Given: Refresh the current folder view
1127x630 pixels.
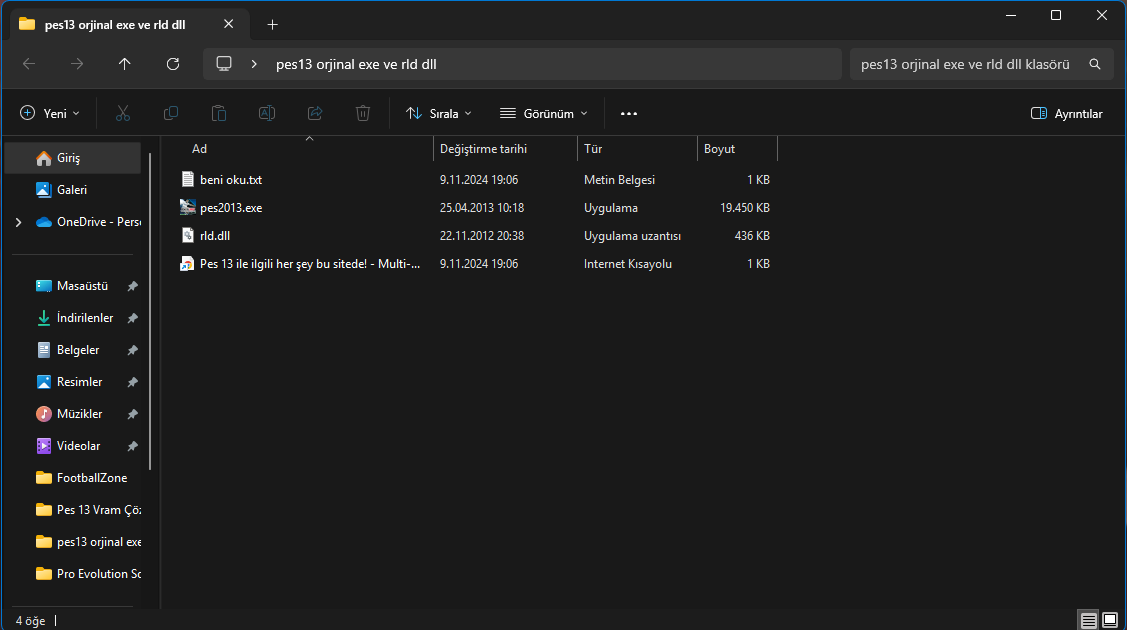Looking at the screenshot, I should pyautogui.click(x=172, y=64).
